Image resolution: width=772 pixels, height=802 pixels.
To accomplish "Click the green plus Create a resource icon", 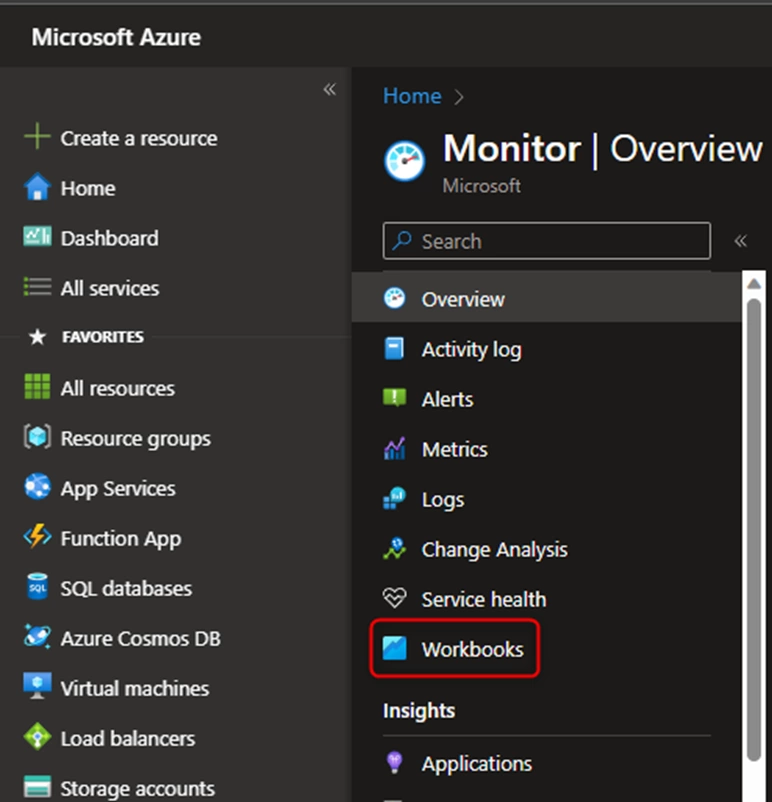I will (37, 137).
